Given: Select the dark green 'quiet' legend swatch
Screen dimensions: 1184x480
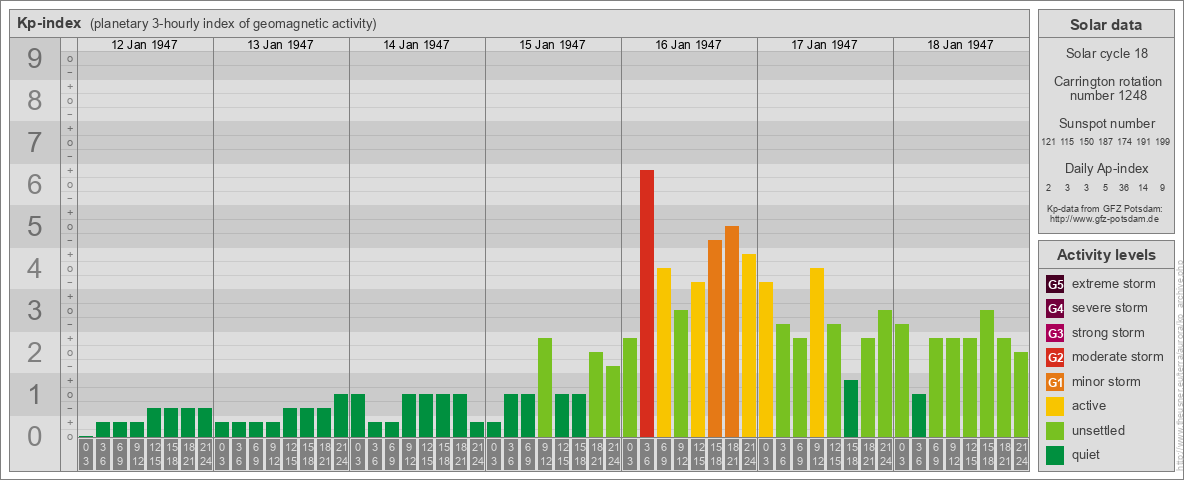Looking at the screenshot, I should 1055,454.
